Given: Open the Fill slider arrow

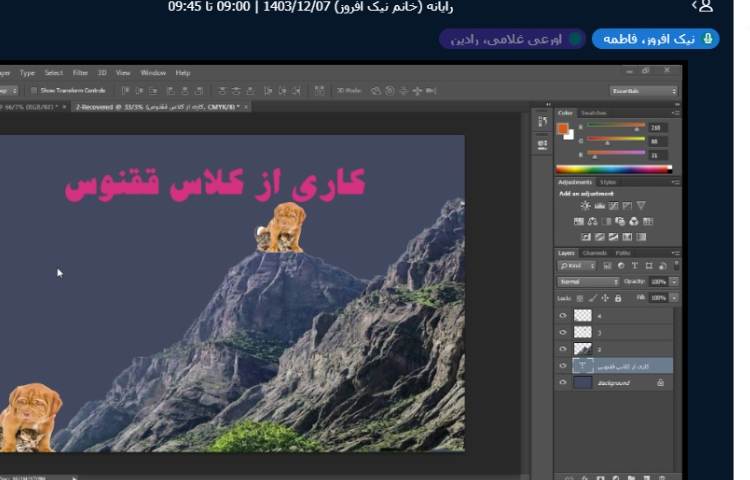Looking at the screenshot, I should (674, 298).
